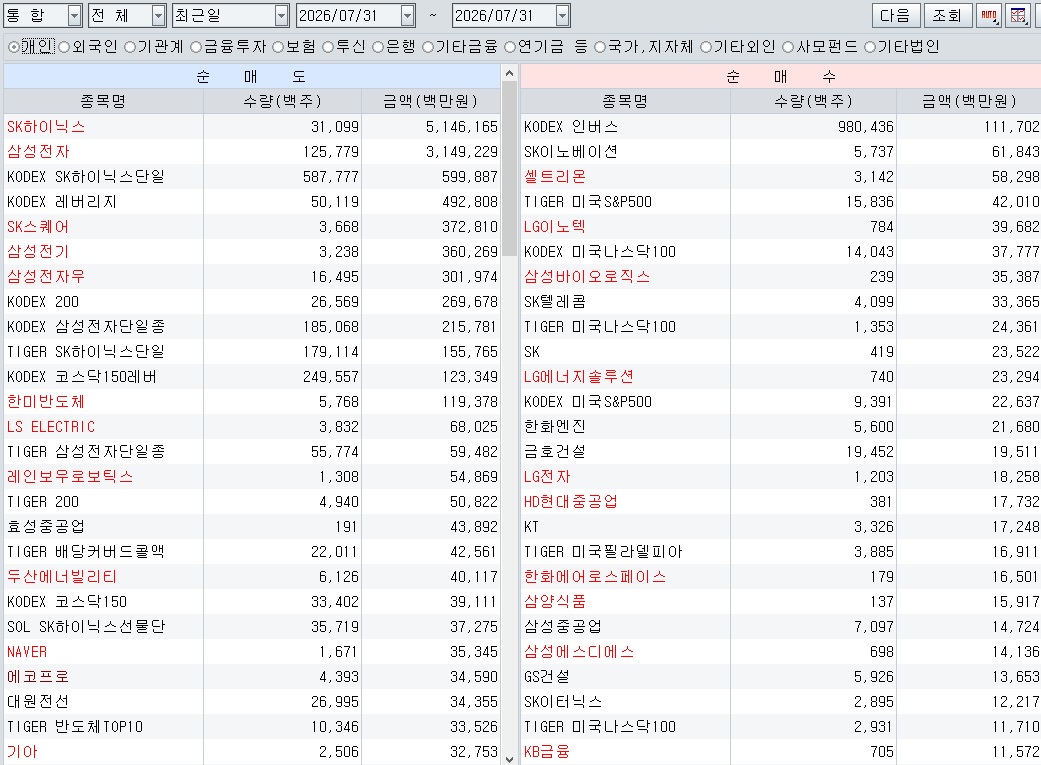Select the 기타법인 radio button
This screenshot has width=1041, height=765.
click(x=870, y=47)
